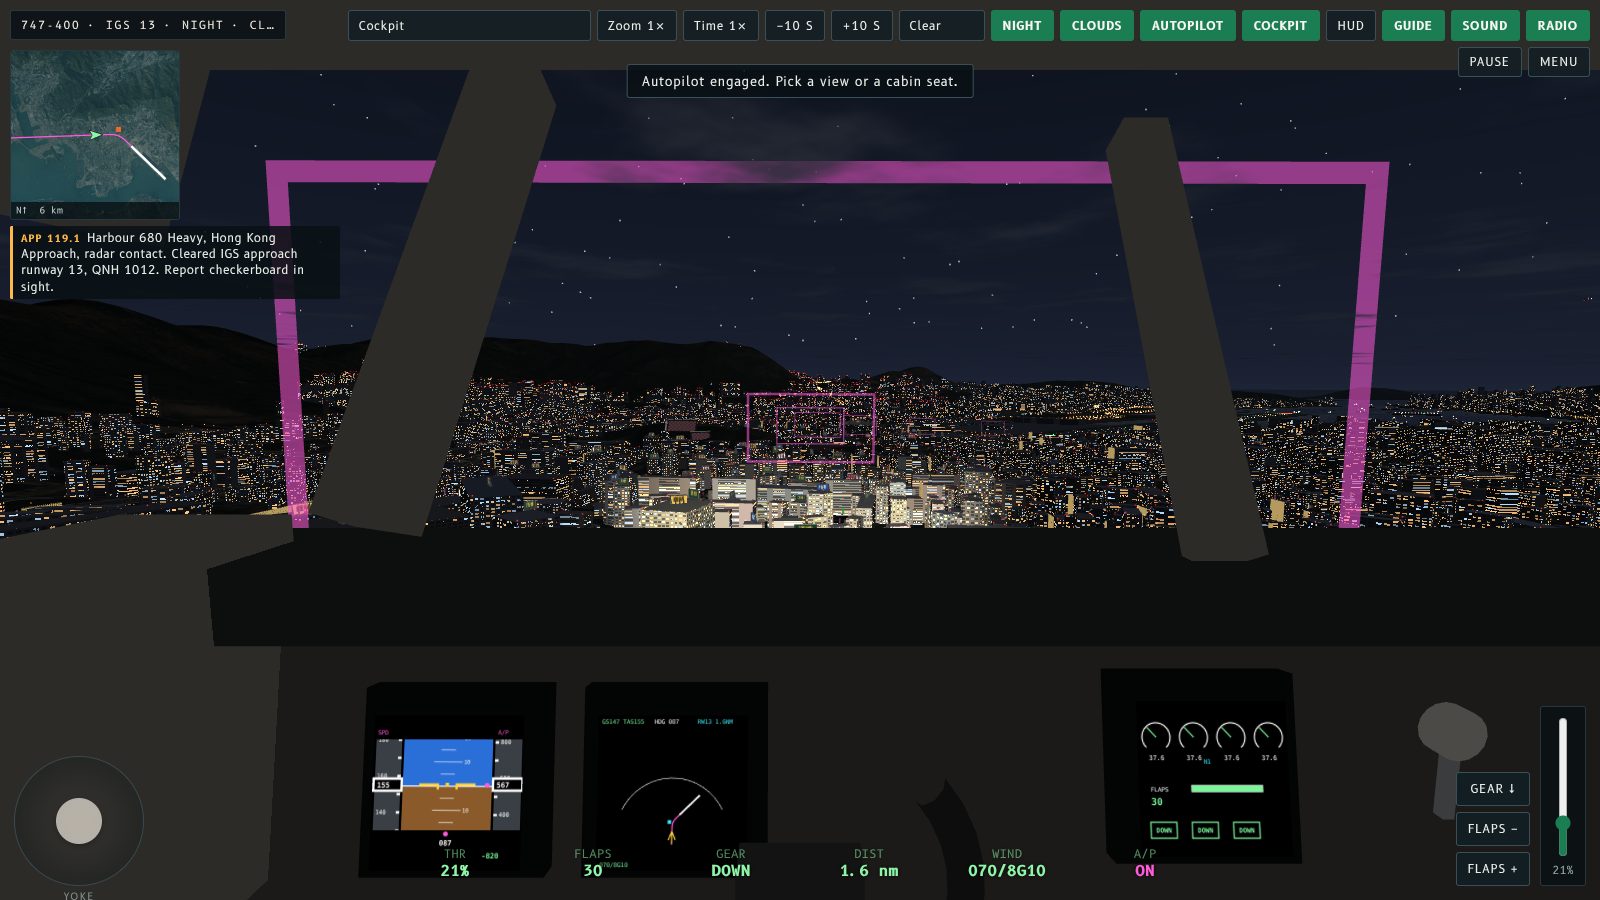Click the navigation display compass arc
The image size is (1600, 900).
[x=672, y=795]
